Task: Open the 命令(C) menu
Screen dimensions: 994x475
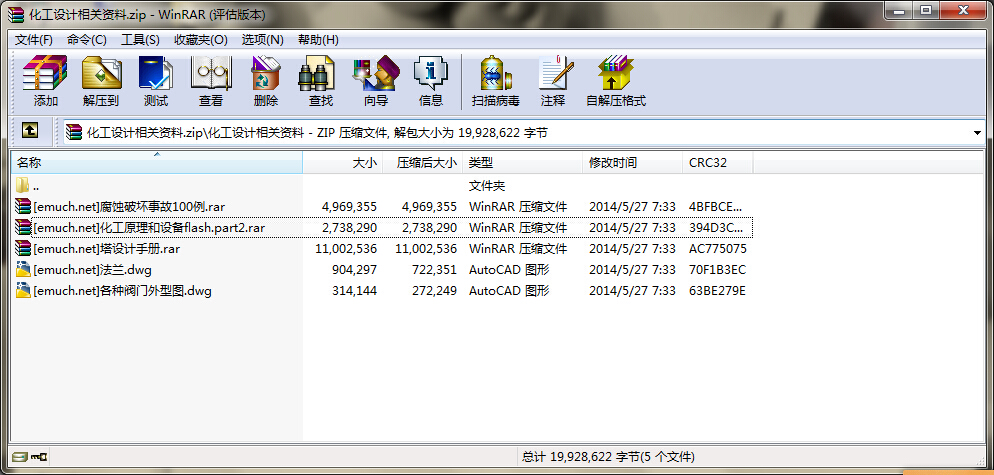Action: pos(87,40)
